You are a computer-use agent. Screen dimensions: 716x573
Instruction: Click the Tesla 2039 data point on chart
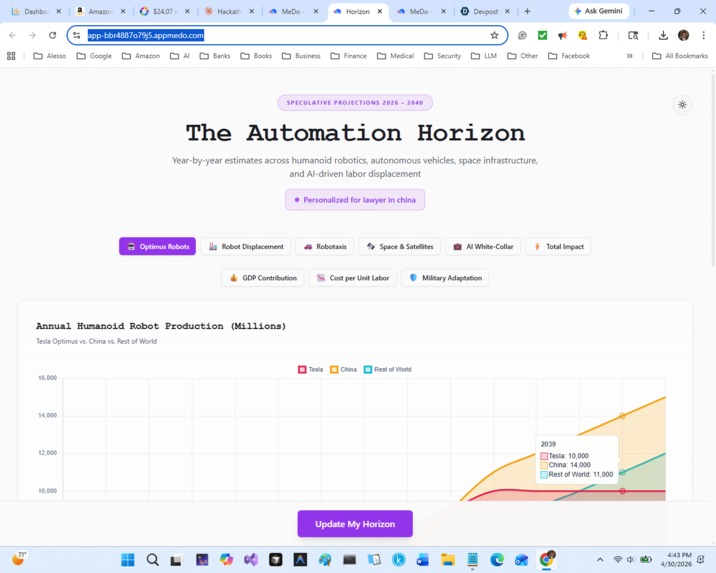[622, 491]
